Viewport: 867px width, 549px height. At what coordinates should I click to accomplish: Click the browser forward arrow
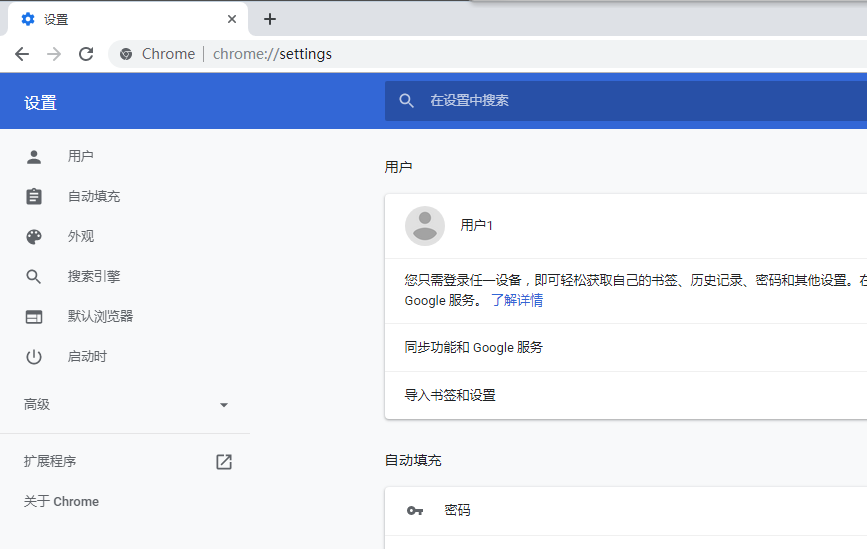click(54, 54)
